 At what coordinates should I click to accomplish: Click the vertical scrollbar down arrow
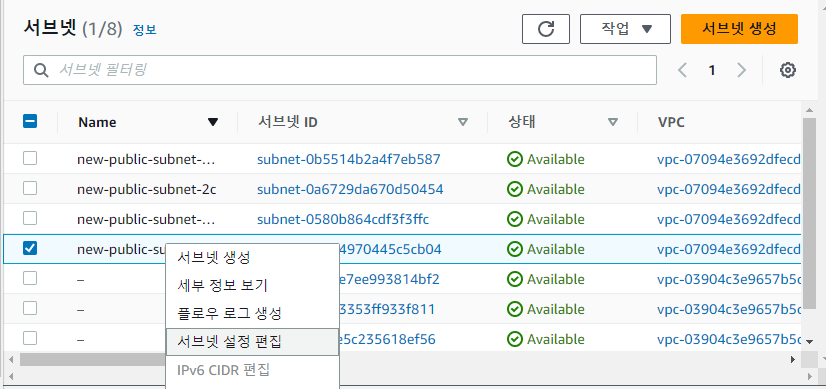(x=809, y=342)
